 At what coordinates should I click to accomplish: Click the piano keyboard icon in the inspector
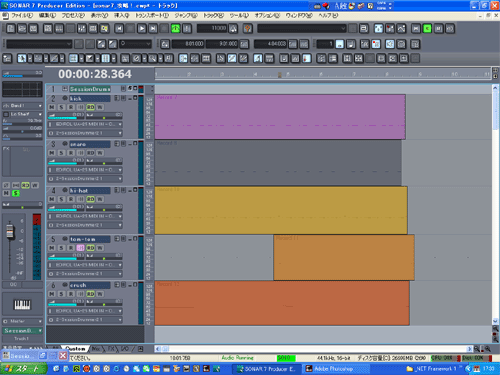(x=22, y=304)
